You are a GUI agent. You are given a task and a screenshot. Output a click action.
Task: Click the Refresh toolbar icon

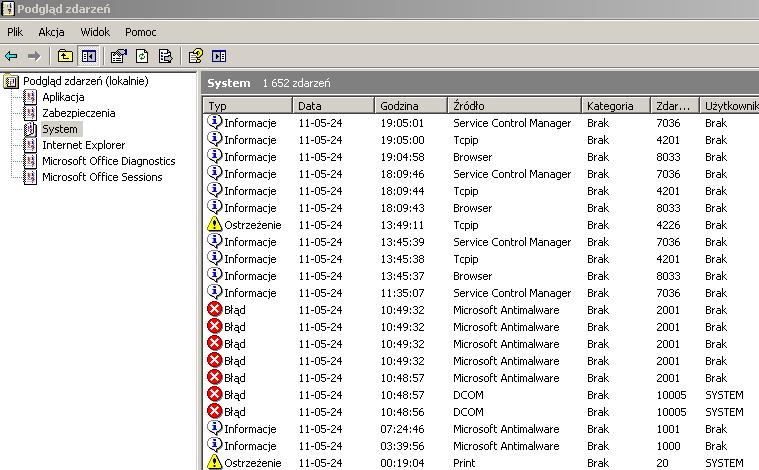coord(142,56)
